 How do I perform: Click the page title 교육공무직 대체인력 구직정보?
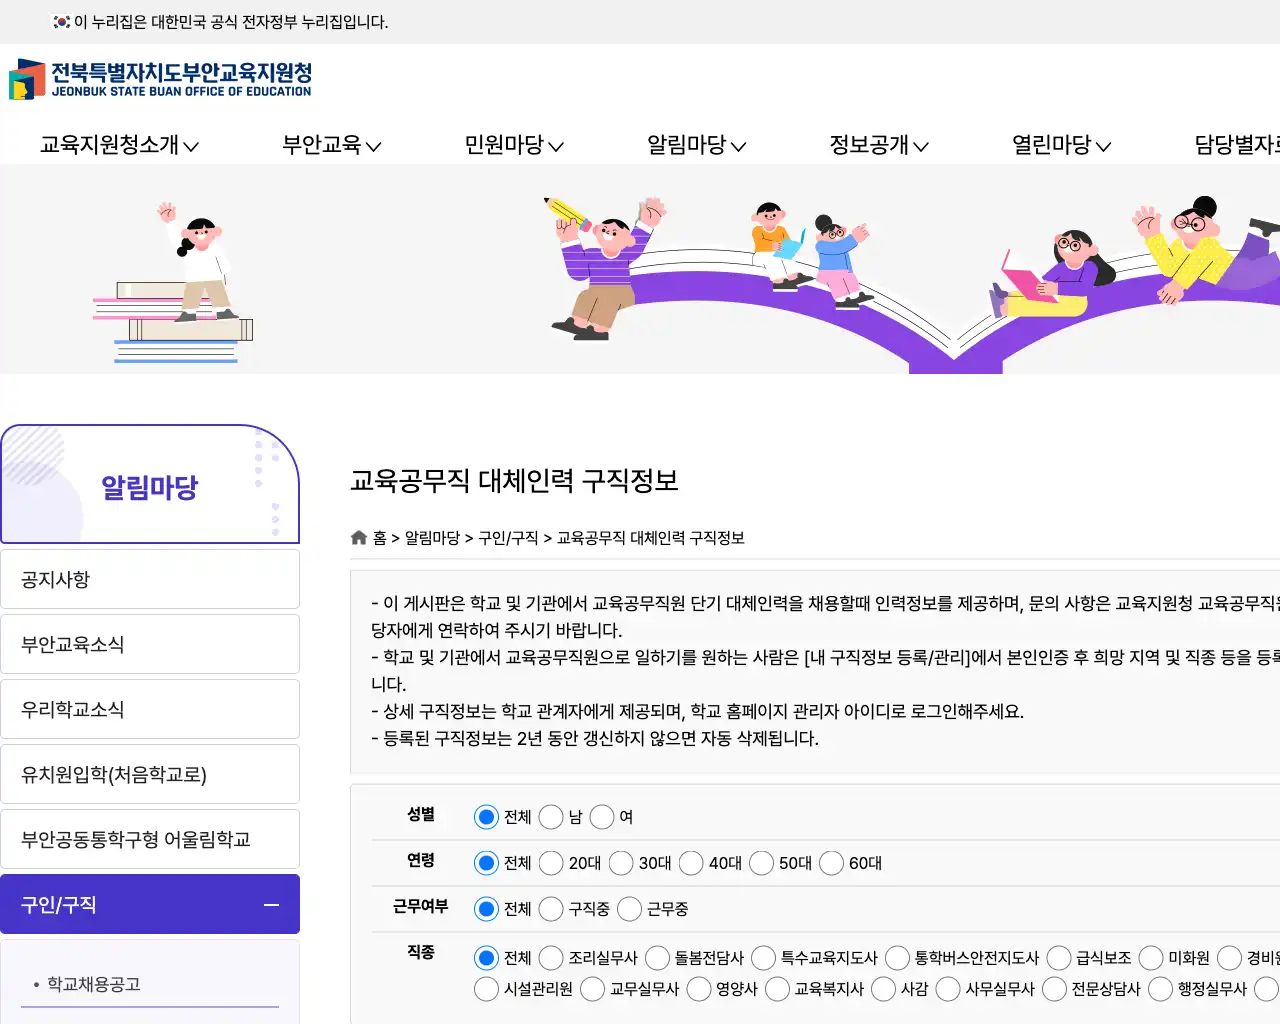coord(514,481)
